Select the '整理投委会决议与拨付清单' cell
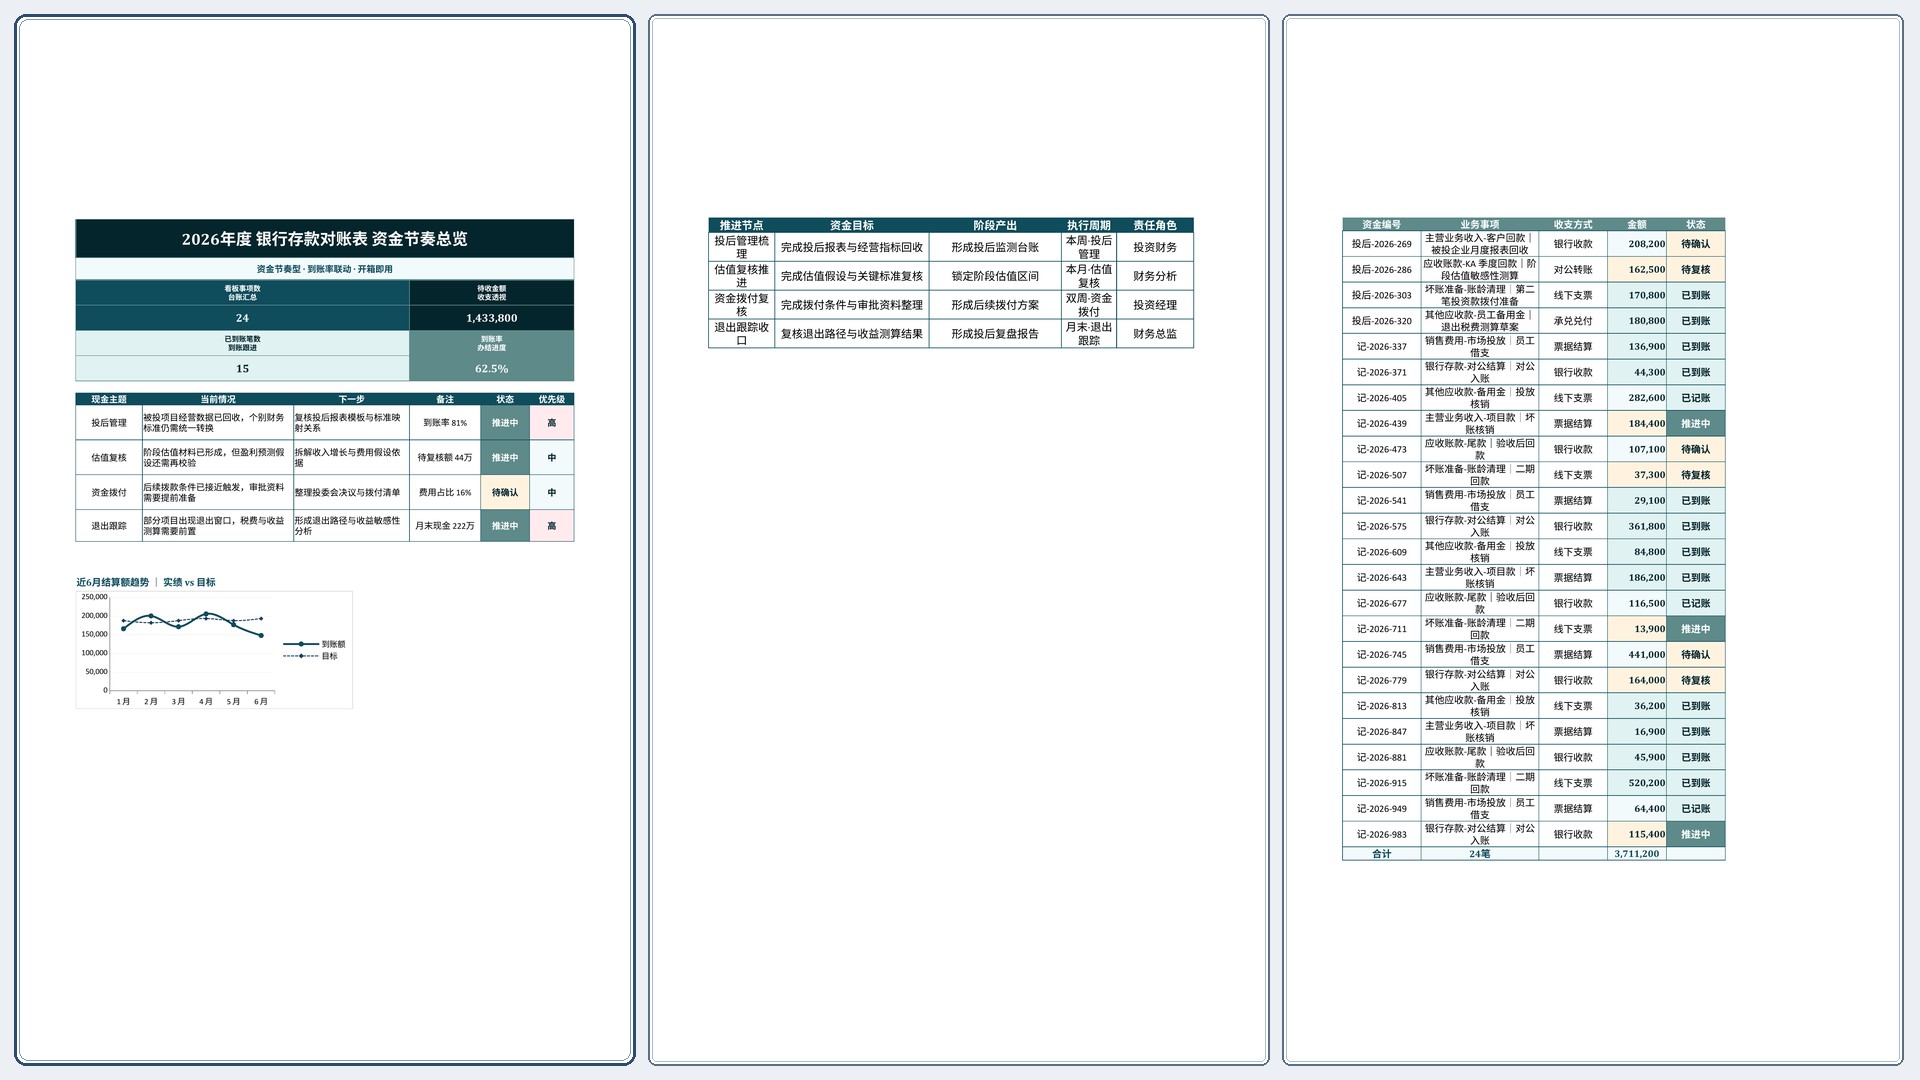This screenshot has height=1080, width=1920. (351, 493)
